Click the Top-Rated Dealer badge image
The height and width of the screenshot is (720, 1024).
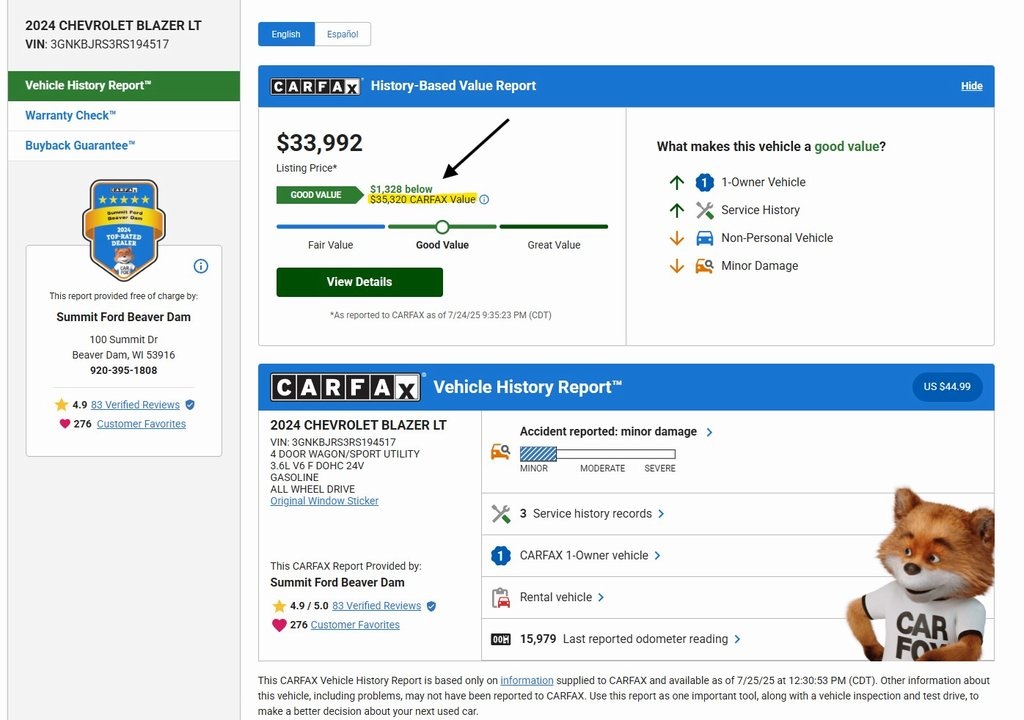(x=123, y=230)
